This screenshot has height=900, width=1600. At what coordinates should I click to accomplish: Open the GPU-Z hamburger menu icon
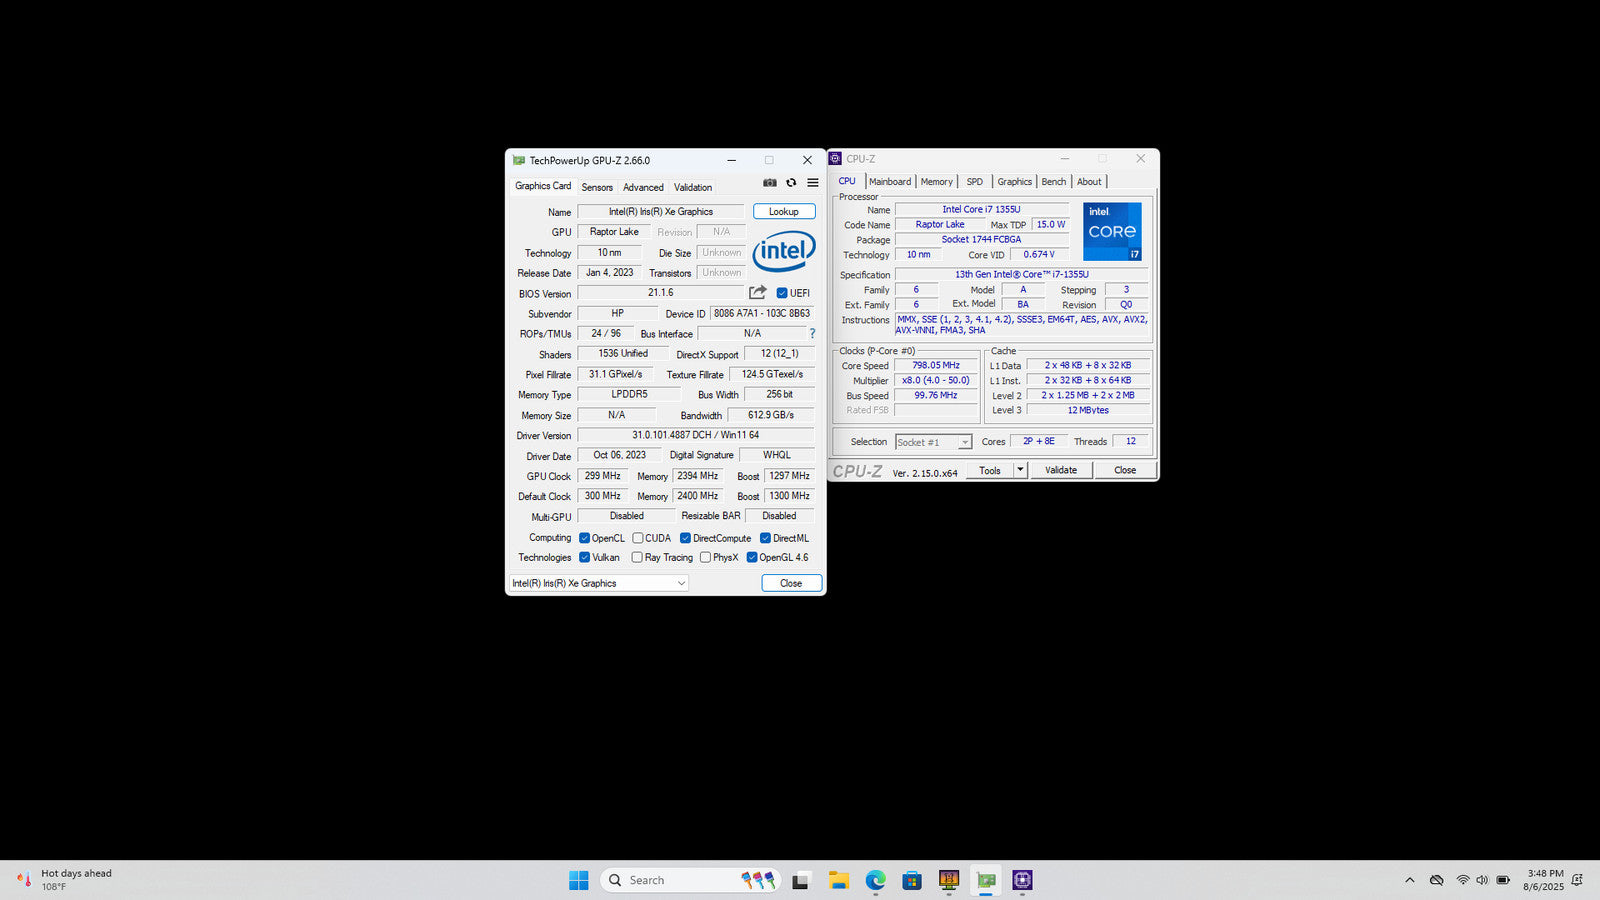[813, 183]
